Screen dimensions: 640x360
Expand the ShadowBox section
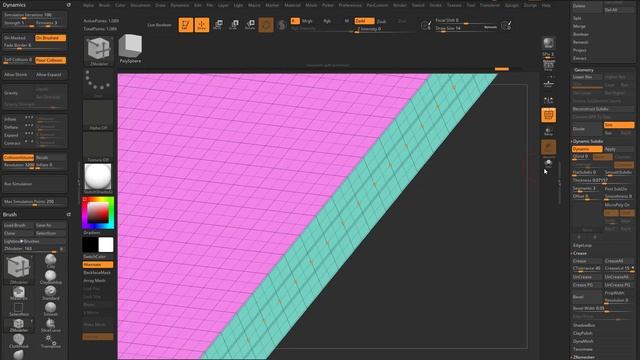tap(584, 325)
